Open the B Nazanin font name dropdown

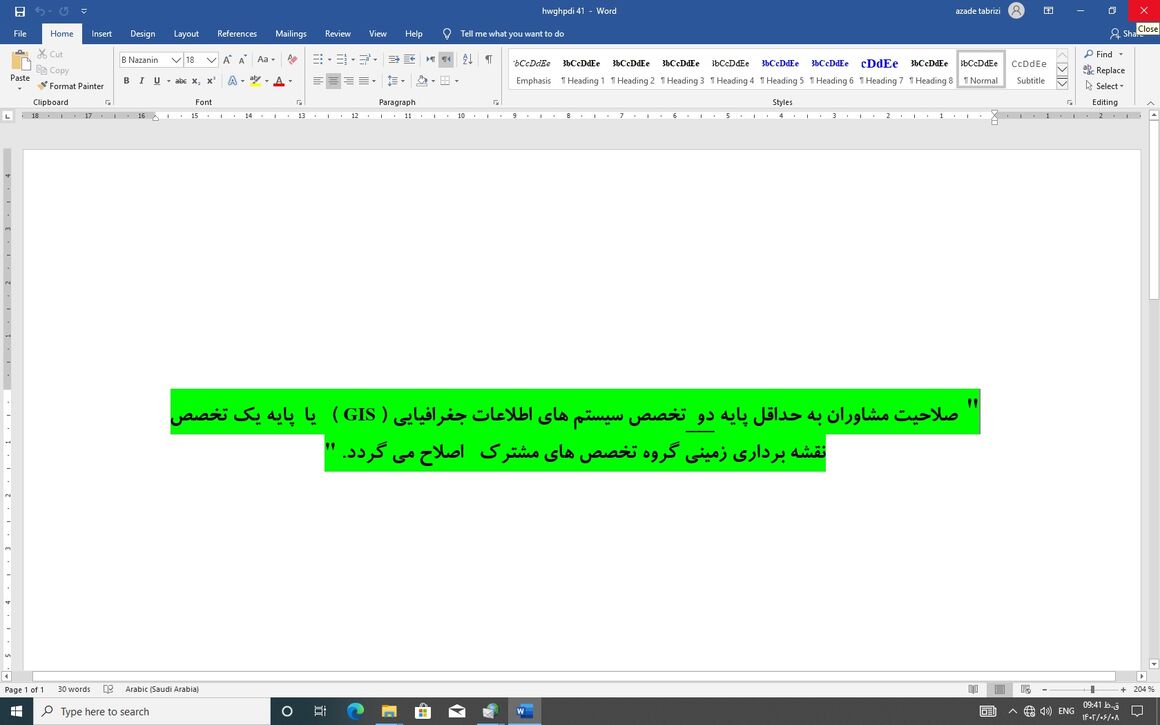(176, 60)
